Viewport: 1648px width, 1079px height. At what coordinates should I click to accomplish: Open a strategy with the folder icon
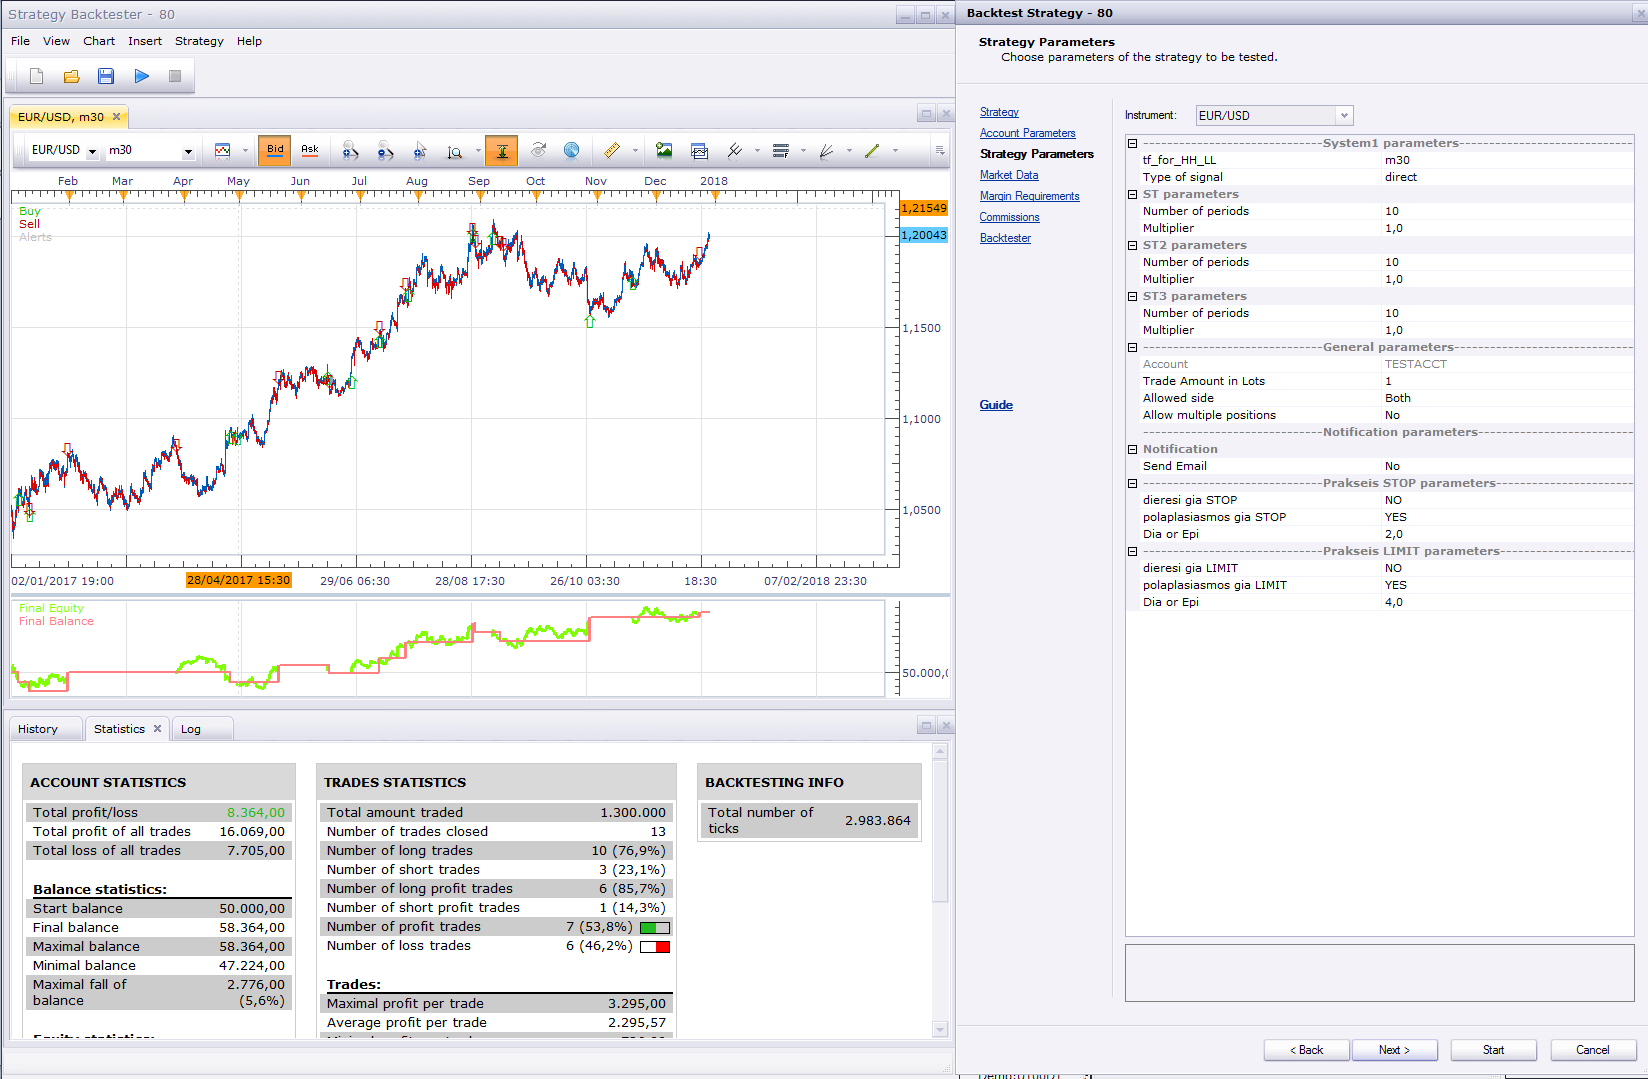72,76
